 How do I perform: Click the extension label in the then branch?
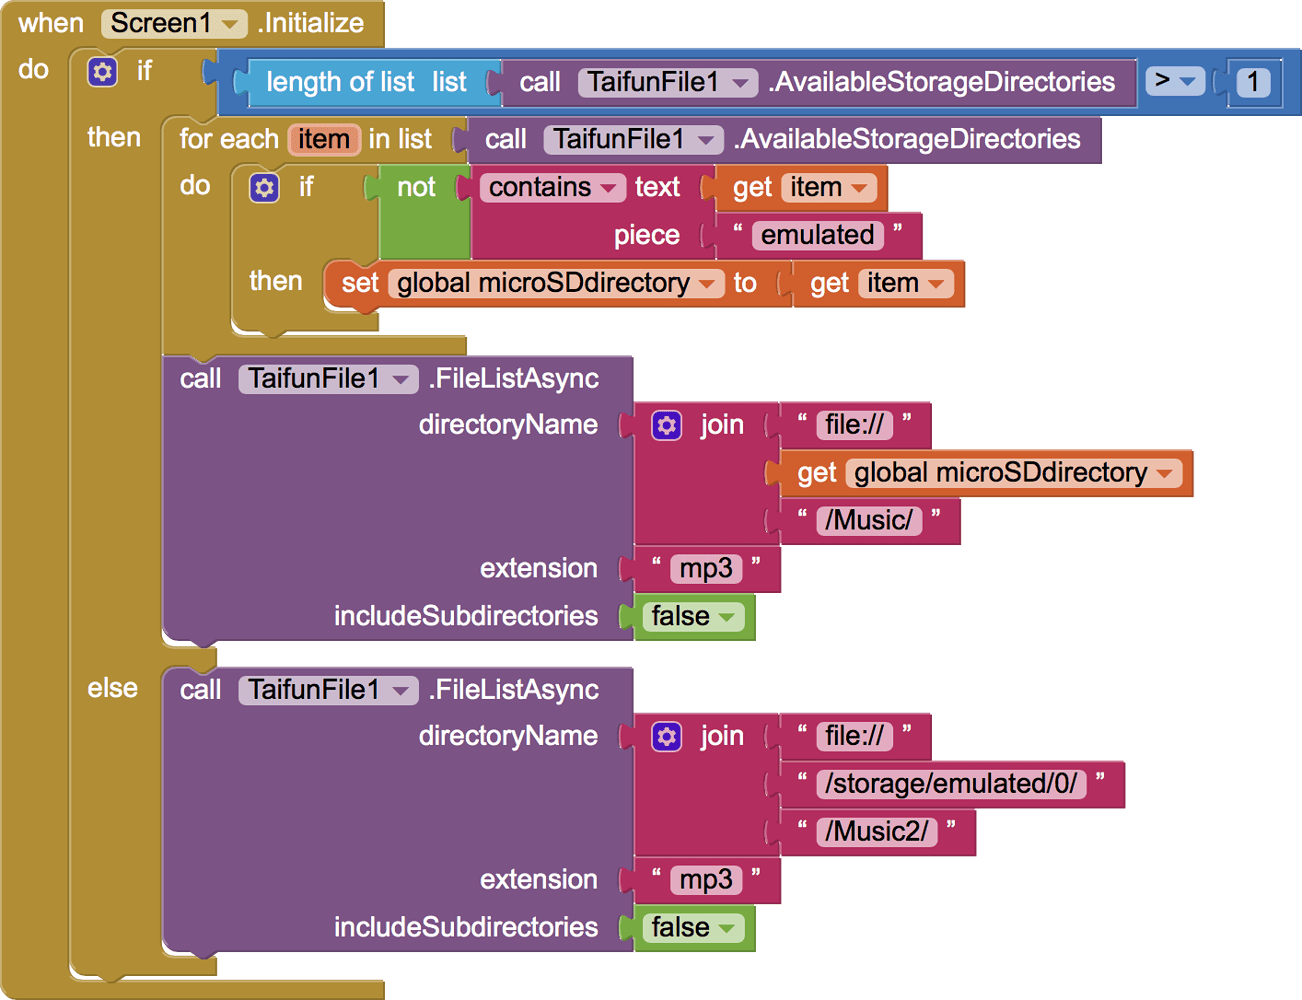539,568
